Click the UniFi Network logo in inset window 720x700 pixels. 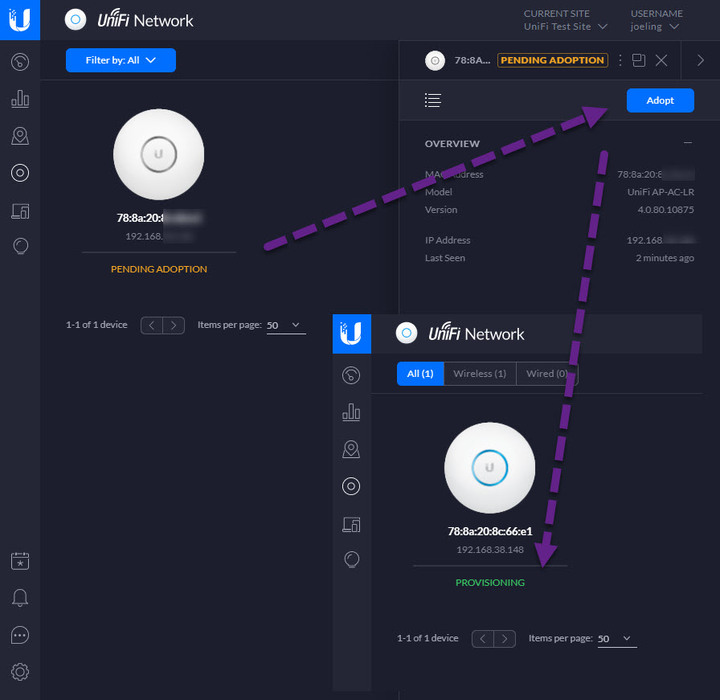point(460,333)
